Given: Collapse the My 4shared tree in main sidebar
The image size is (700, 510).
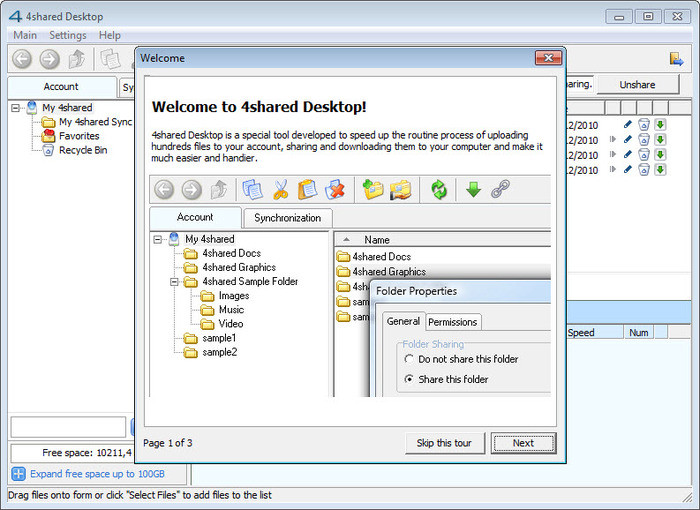Looking at the screenshot, I should pos(16,108).
